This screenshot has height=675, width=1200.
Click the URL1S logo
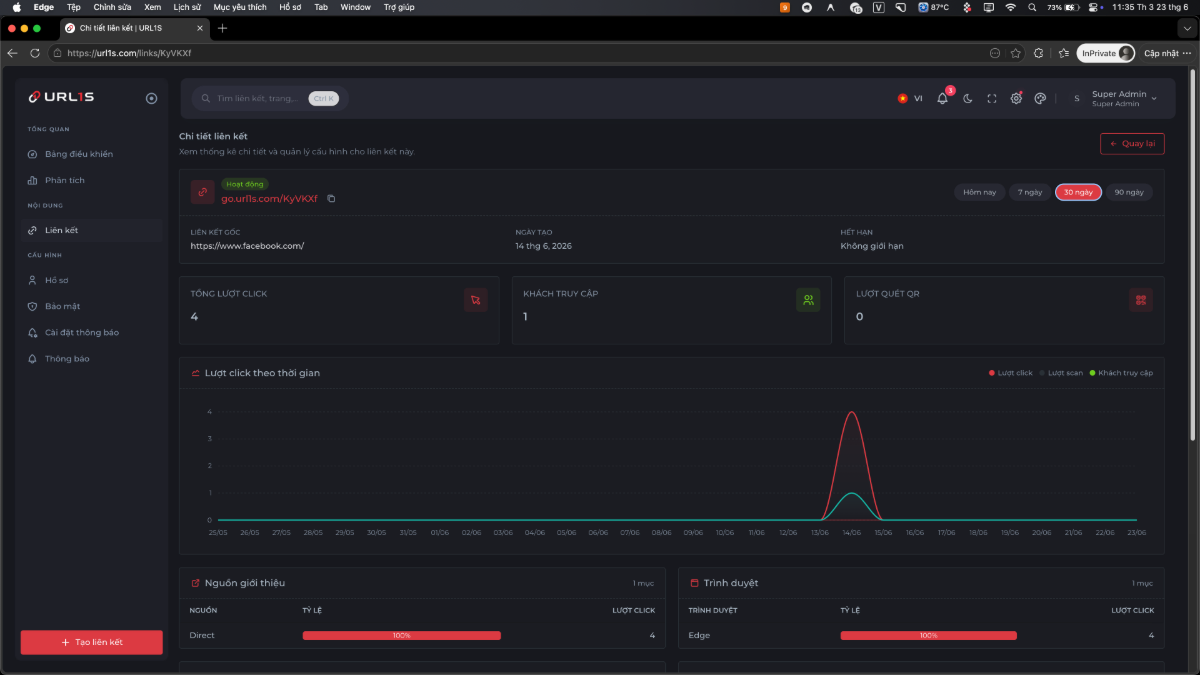click(x=62, y=97)
